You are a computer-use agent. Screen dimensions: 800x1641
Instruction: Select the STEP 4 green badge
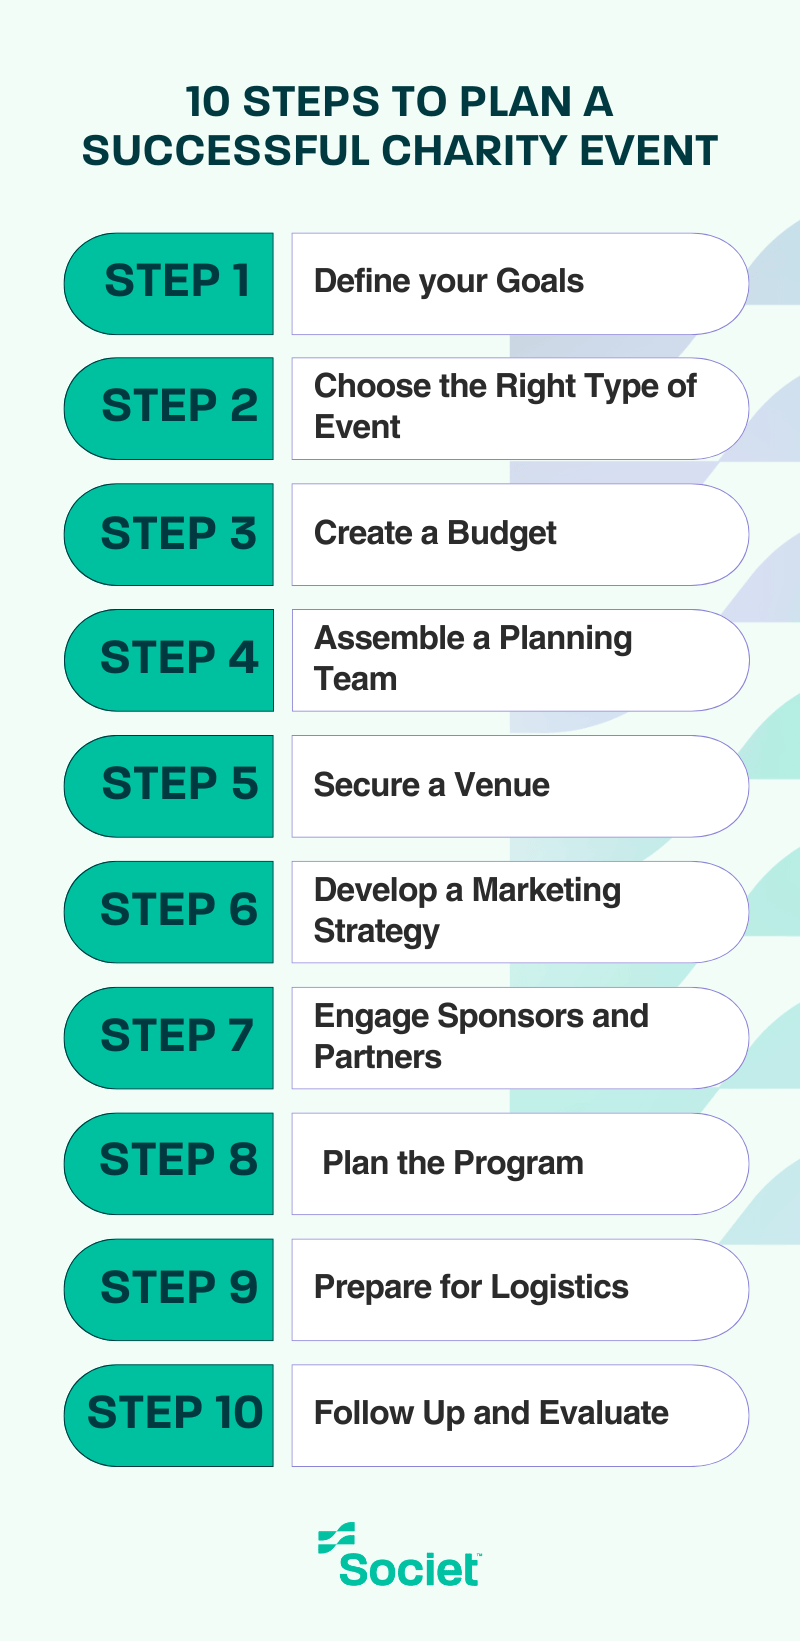170,660
